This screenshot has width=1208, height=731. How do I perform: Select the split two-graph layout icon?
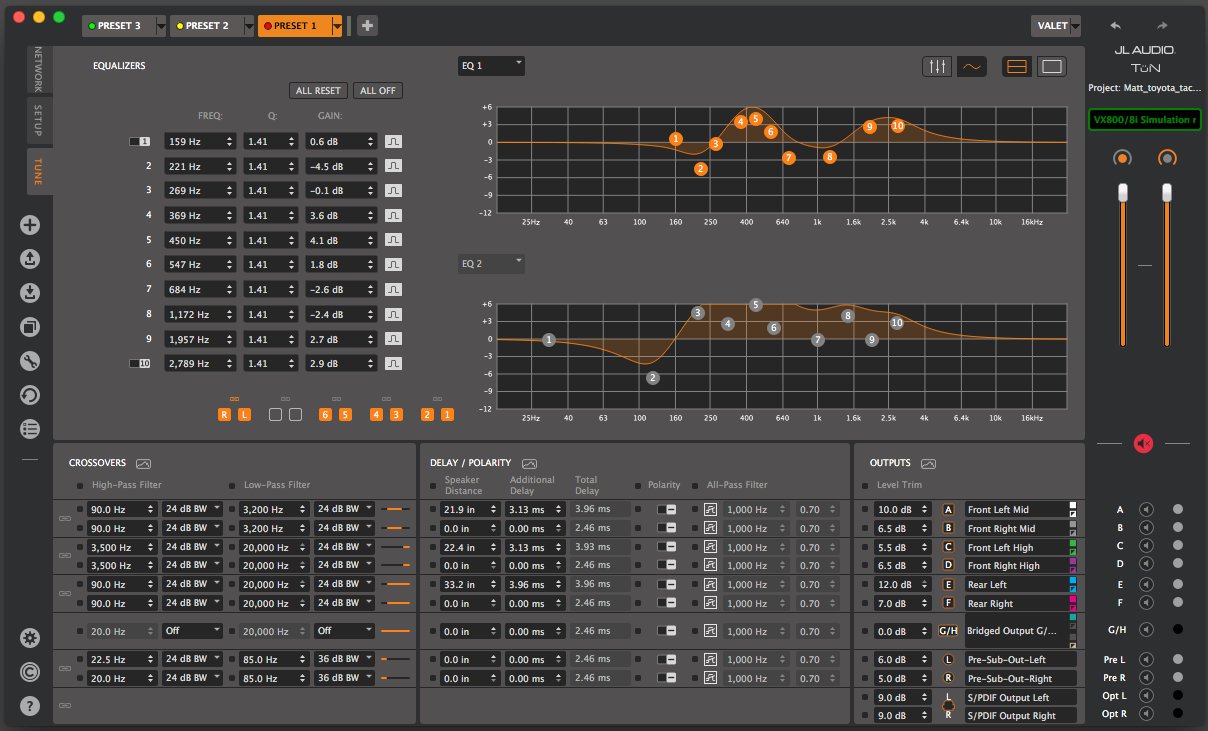pos(1017,66)
